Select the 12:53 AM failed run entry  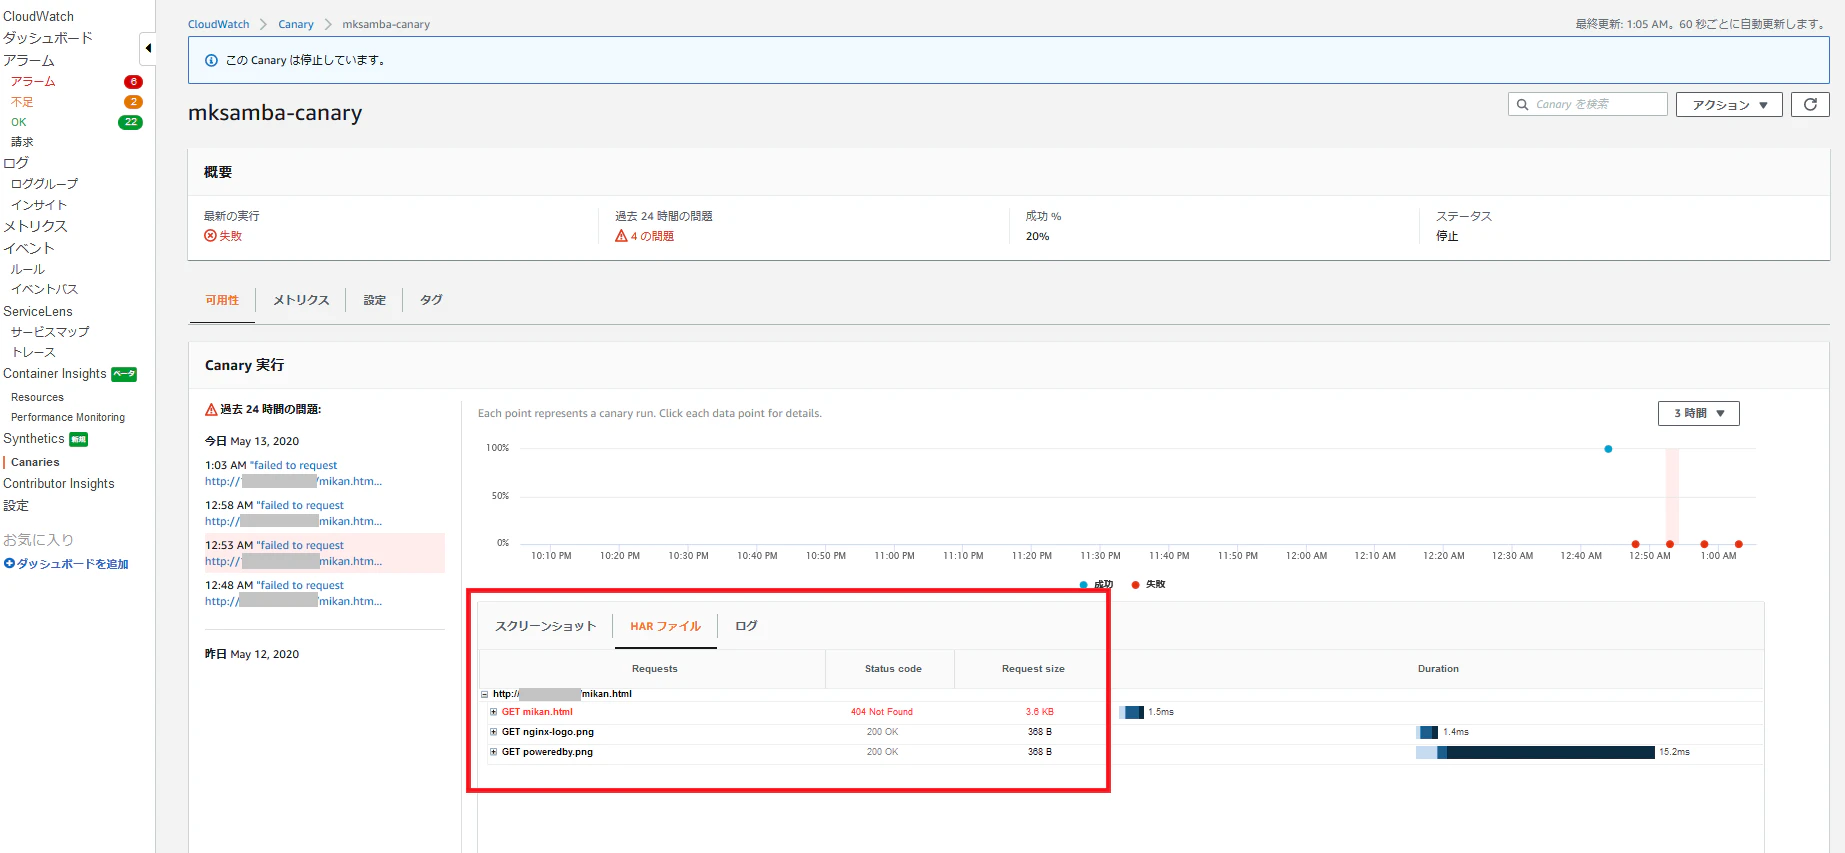[323, 553]
